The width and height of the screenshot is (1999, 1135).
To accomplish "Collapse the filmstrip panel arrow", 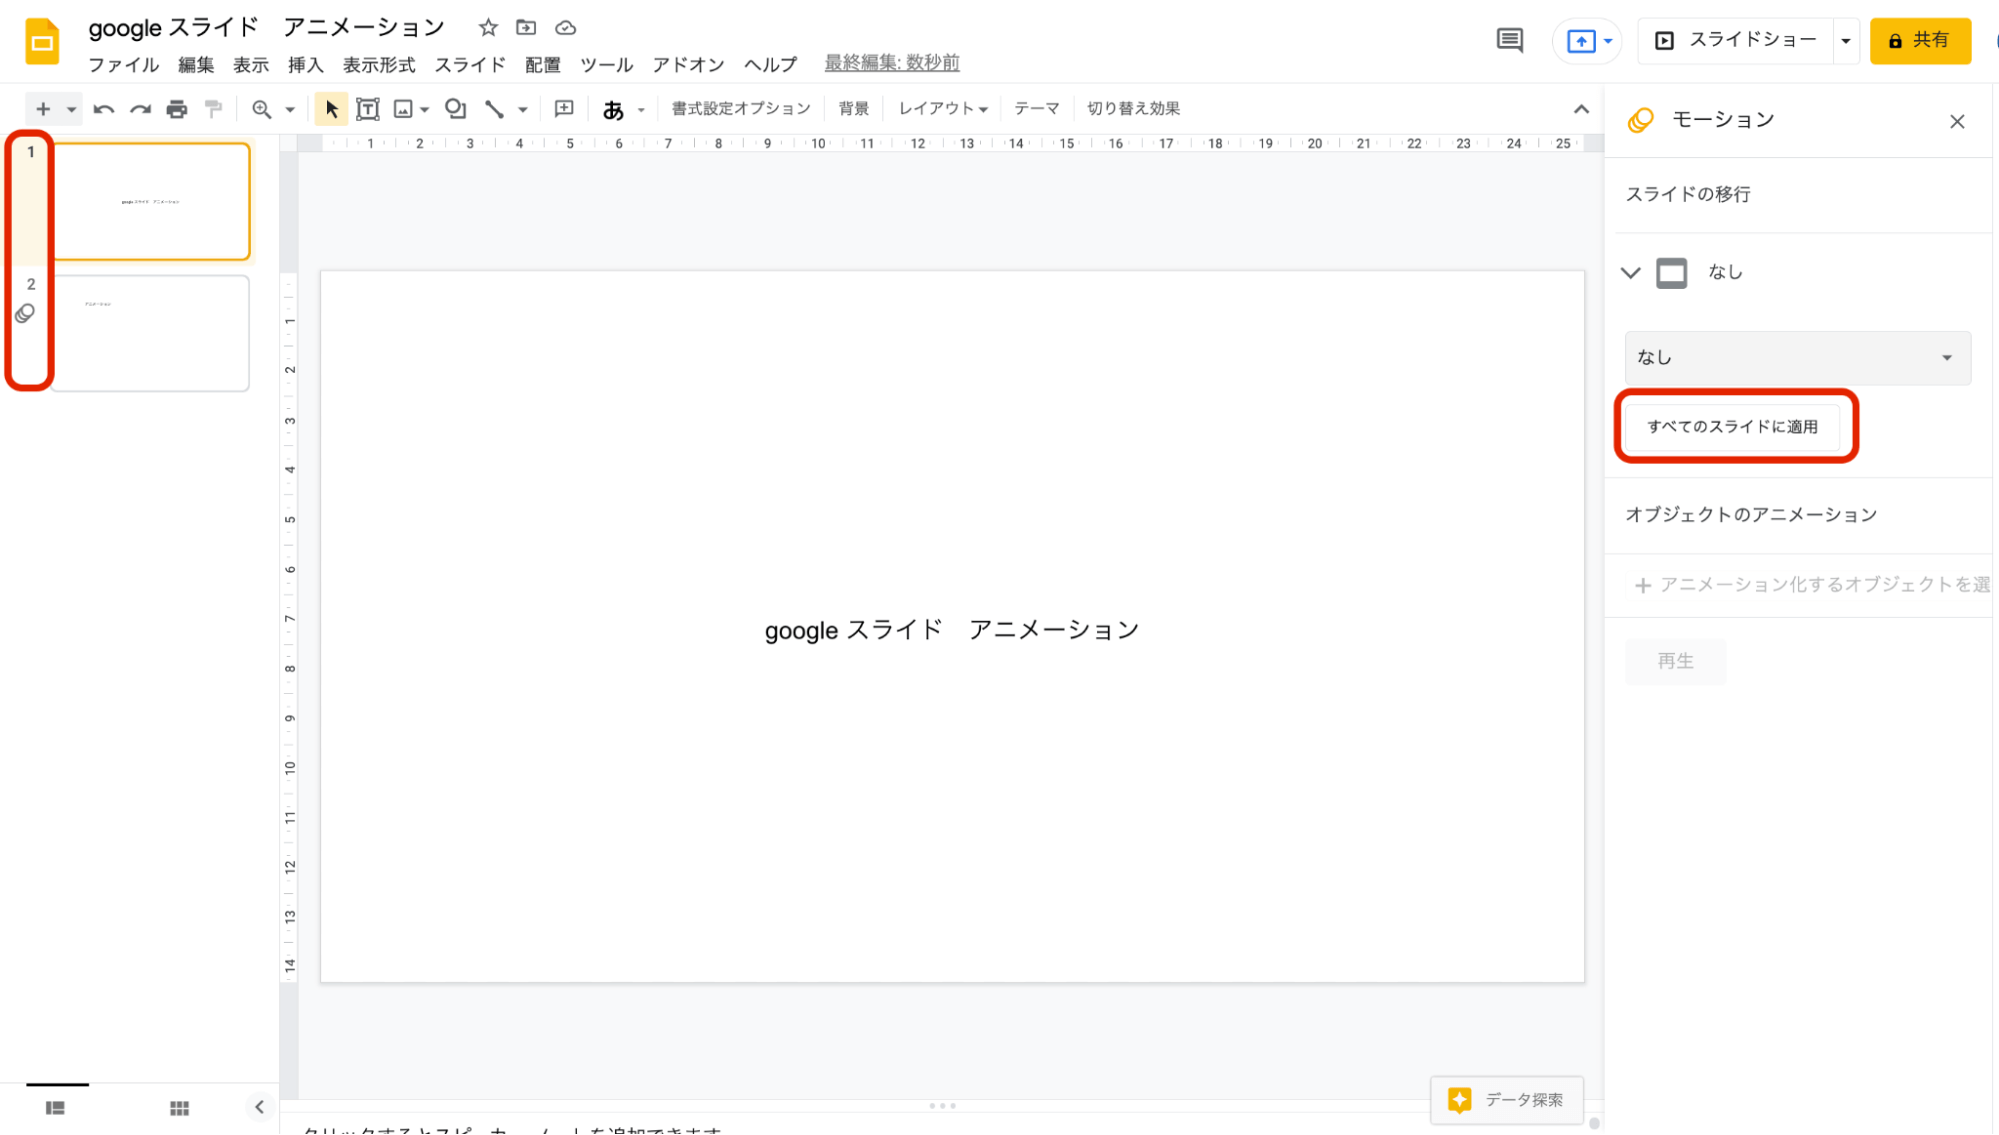I will coord(259,1106).
